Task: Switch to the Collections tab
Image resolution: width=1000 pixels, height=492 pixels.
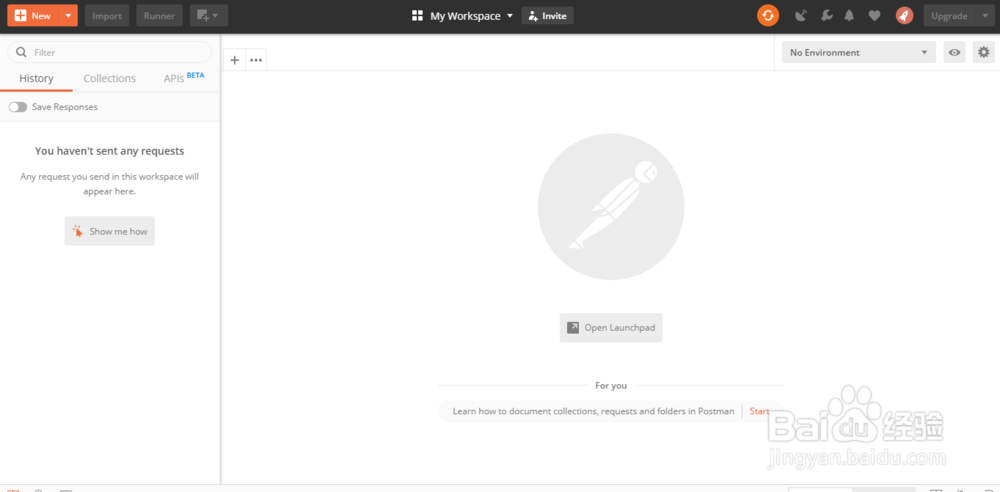Action: point(110,78)
